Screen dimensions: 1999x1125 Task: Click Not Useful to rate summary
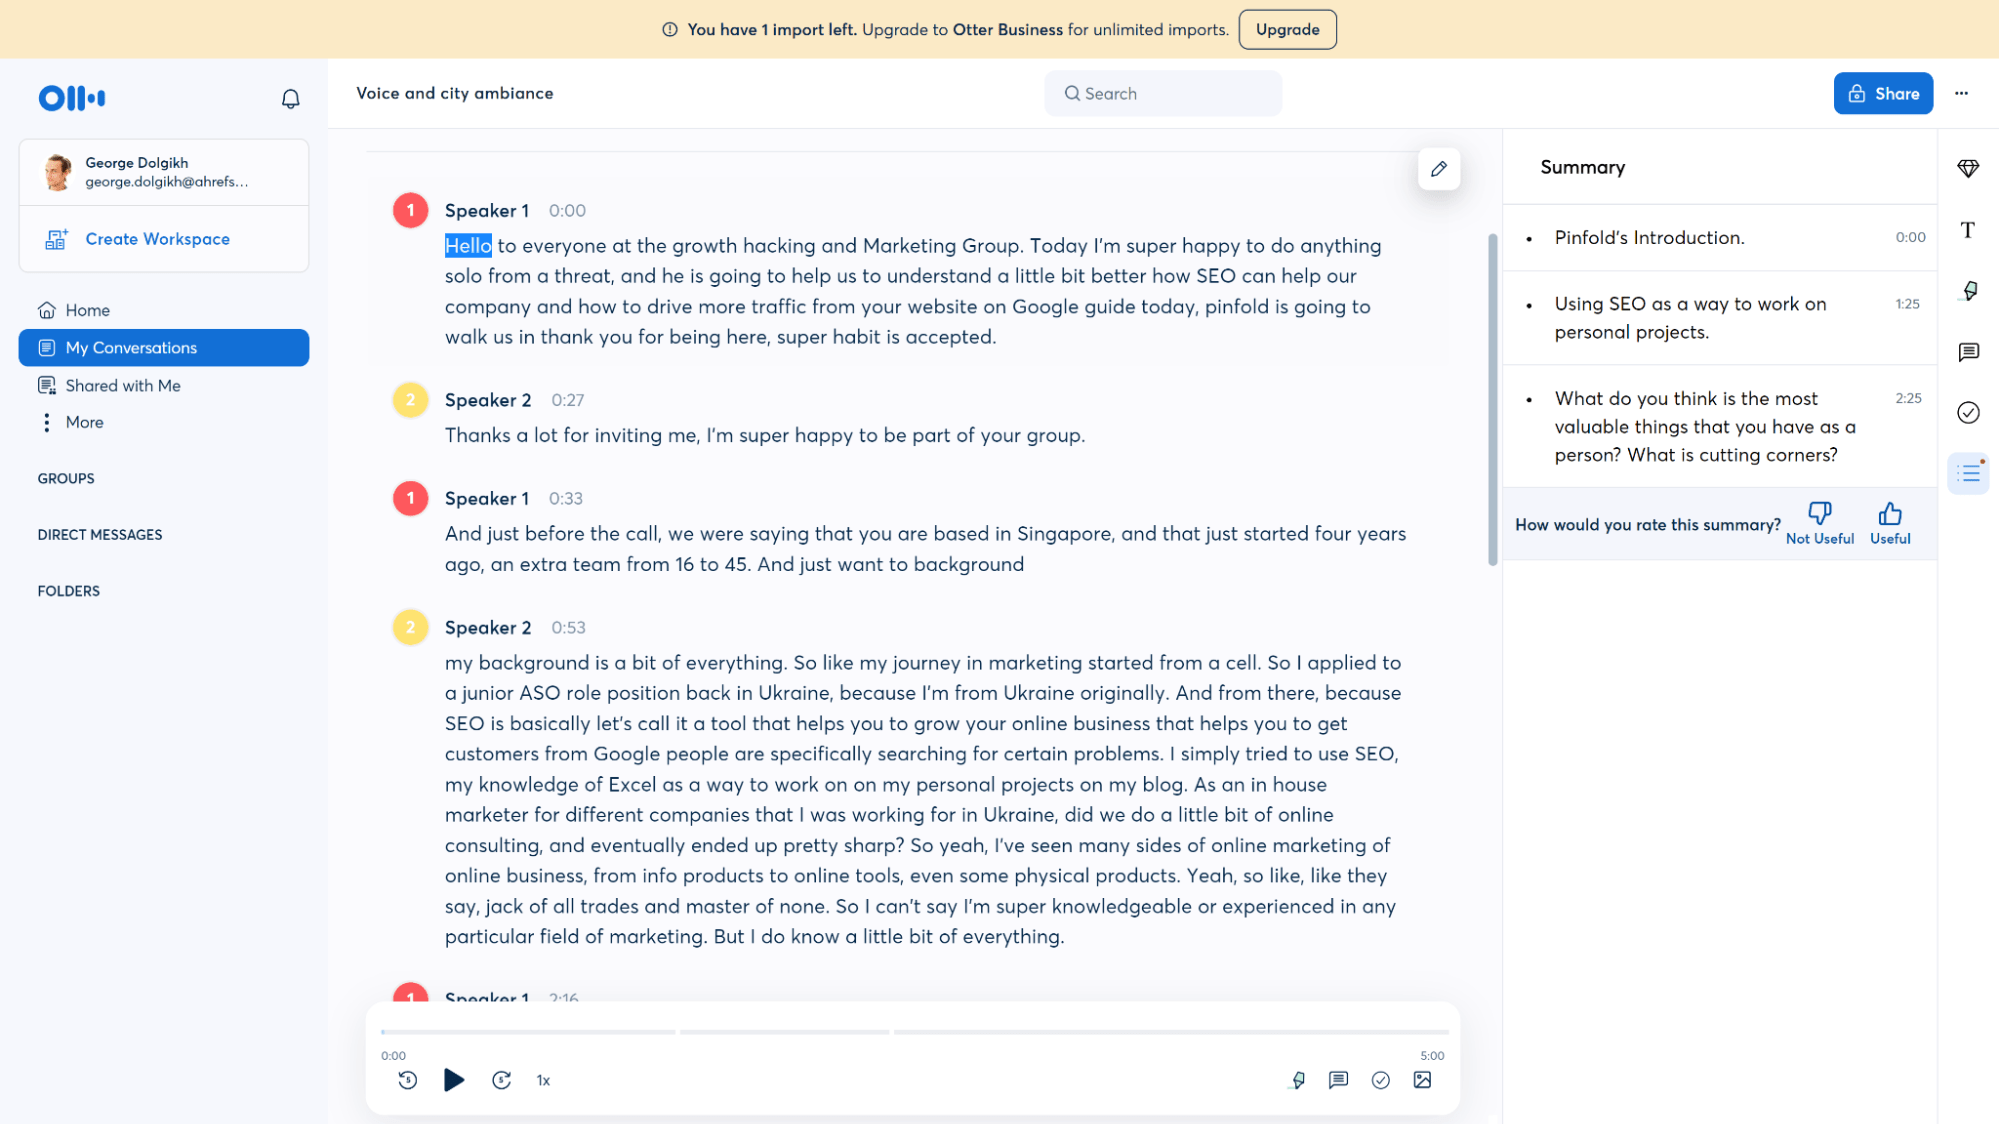[1819, 522]
